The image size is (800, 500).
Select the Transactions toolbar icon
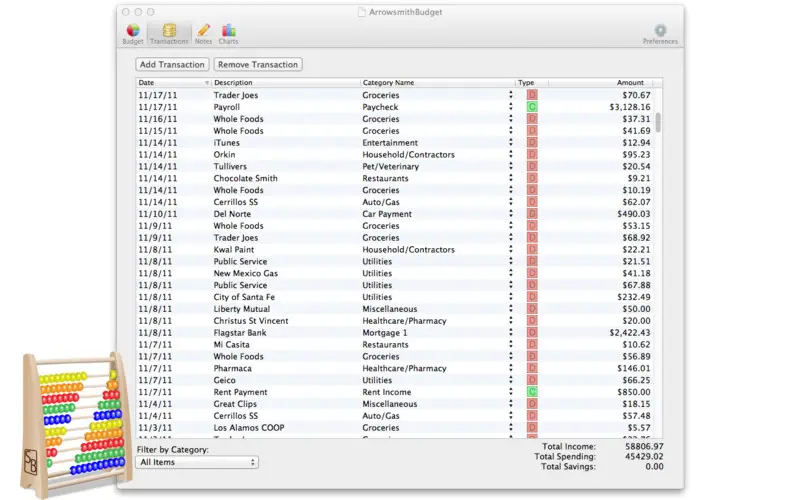point(169,34)
